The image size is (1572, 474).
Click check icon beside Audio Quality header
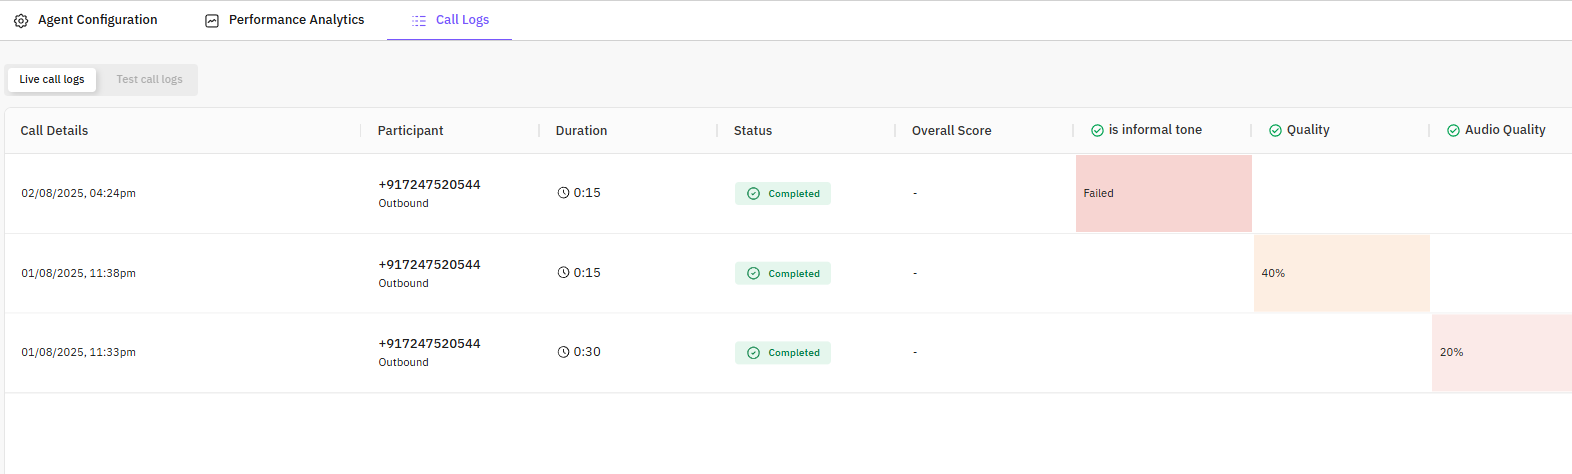click(x=1453, y=130)
